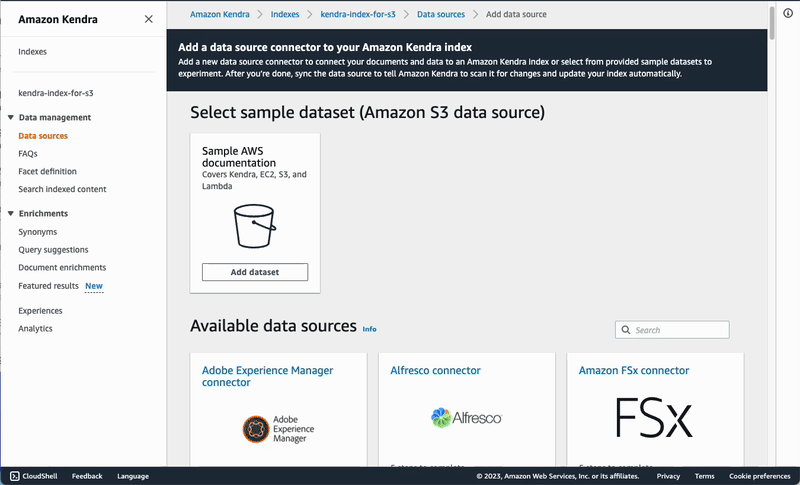Viewport: 800px width, 485px height.
Task: Open CloudShell from the footer
Action: pos(34,476)
